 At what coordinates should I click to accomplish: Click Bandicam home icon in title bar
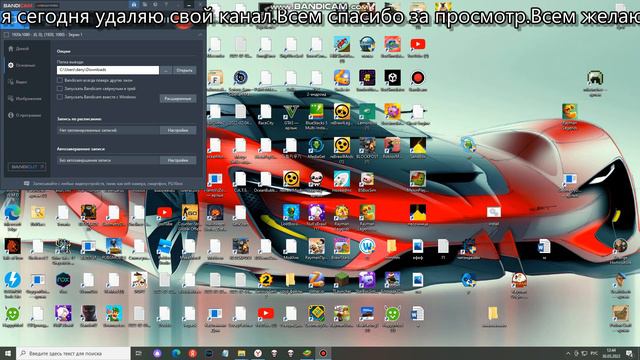point(134,4)
